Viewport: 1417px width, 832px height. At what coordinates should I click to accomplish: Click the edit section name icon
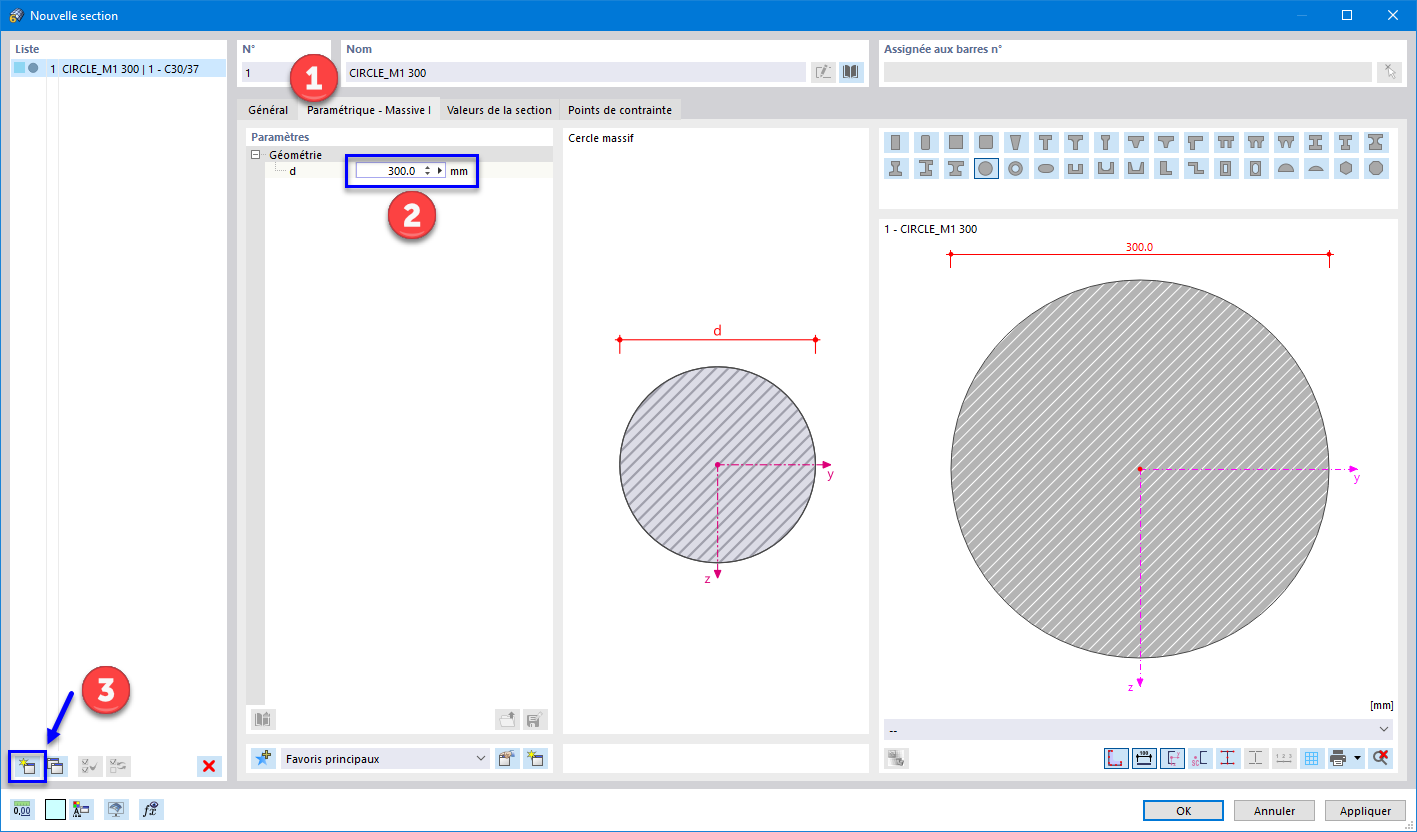click(823, 72)
